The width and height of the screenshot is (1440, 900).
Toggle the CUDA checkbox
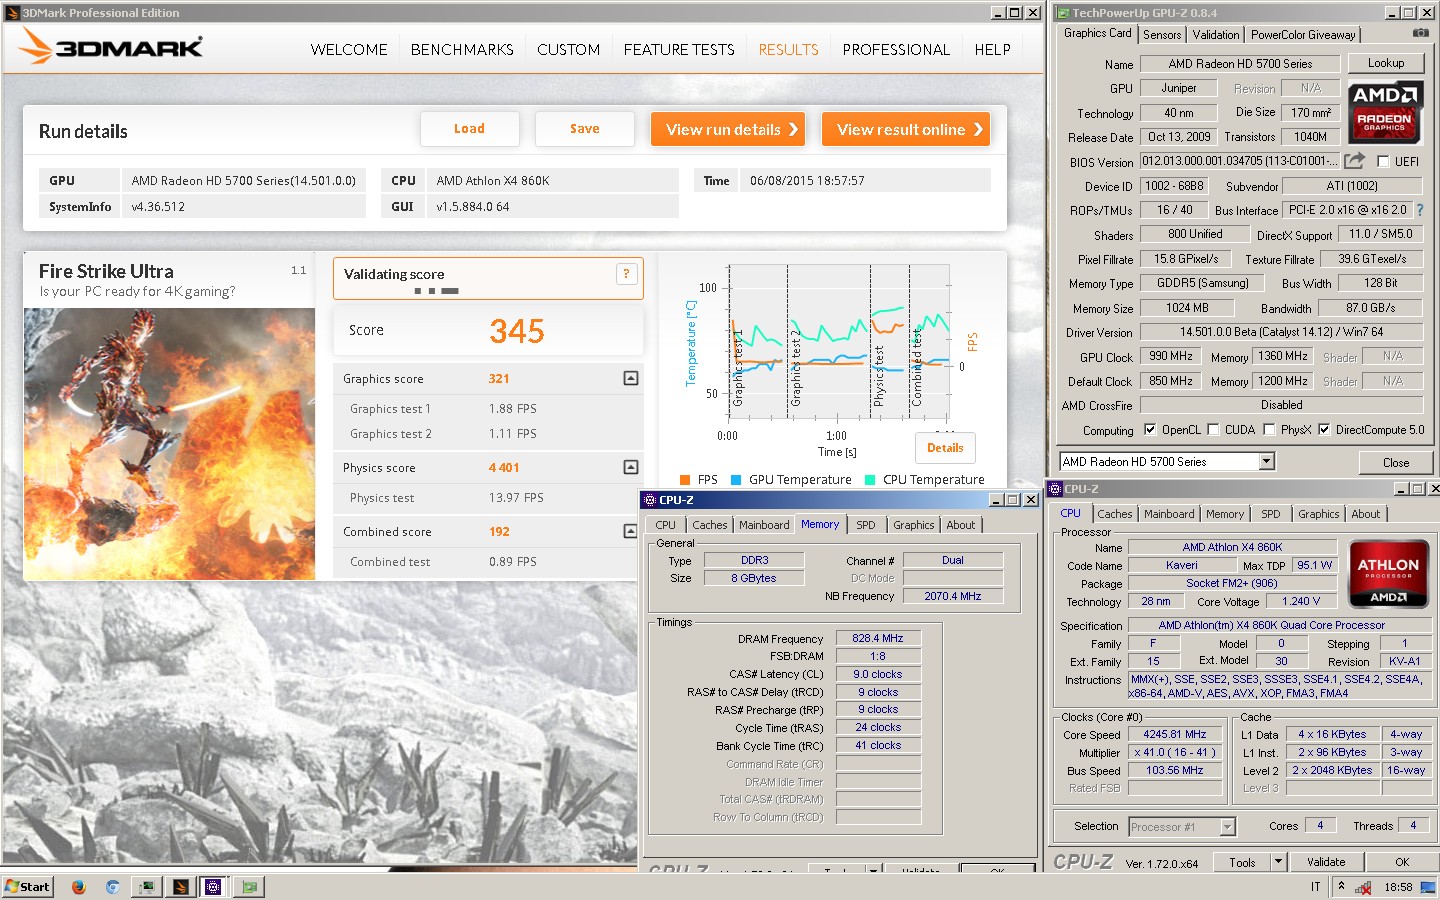pos(1213,430)
